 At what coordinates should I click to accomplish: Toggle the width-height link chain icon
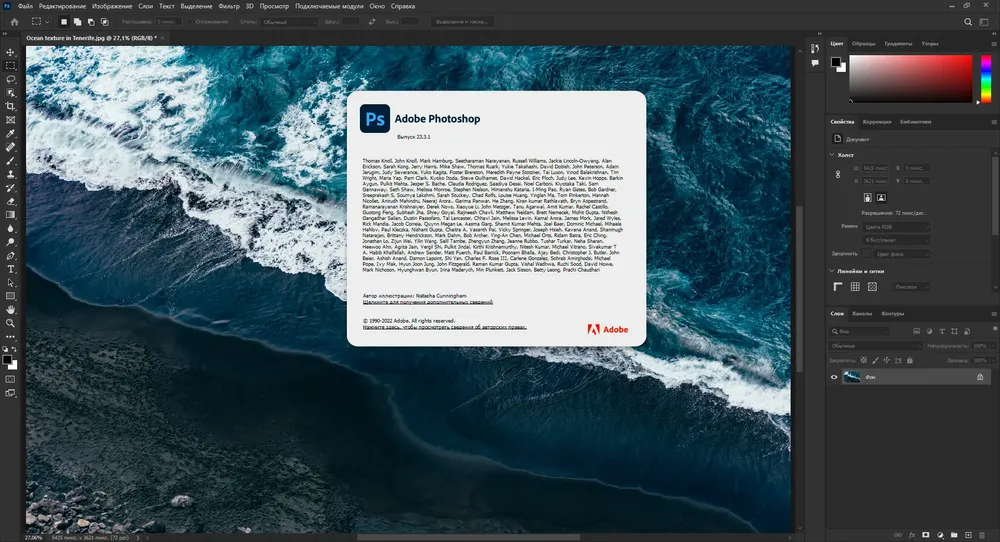pos(838,174)
